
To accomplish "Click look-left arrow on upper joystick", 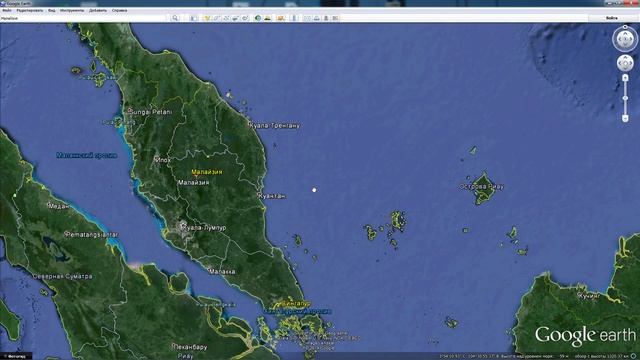I will tap(619, 40).
